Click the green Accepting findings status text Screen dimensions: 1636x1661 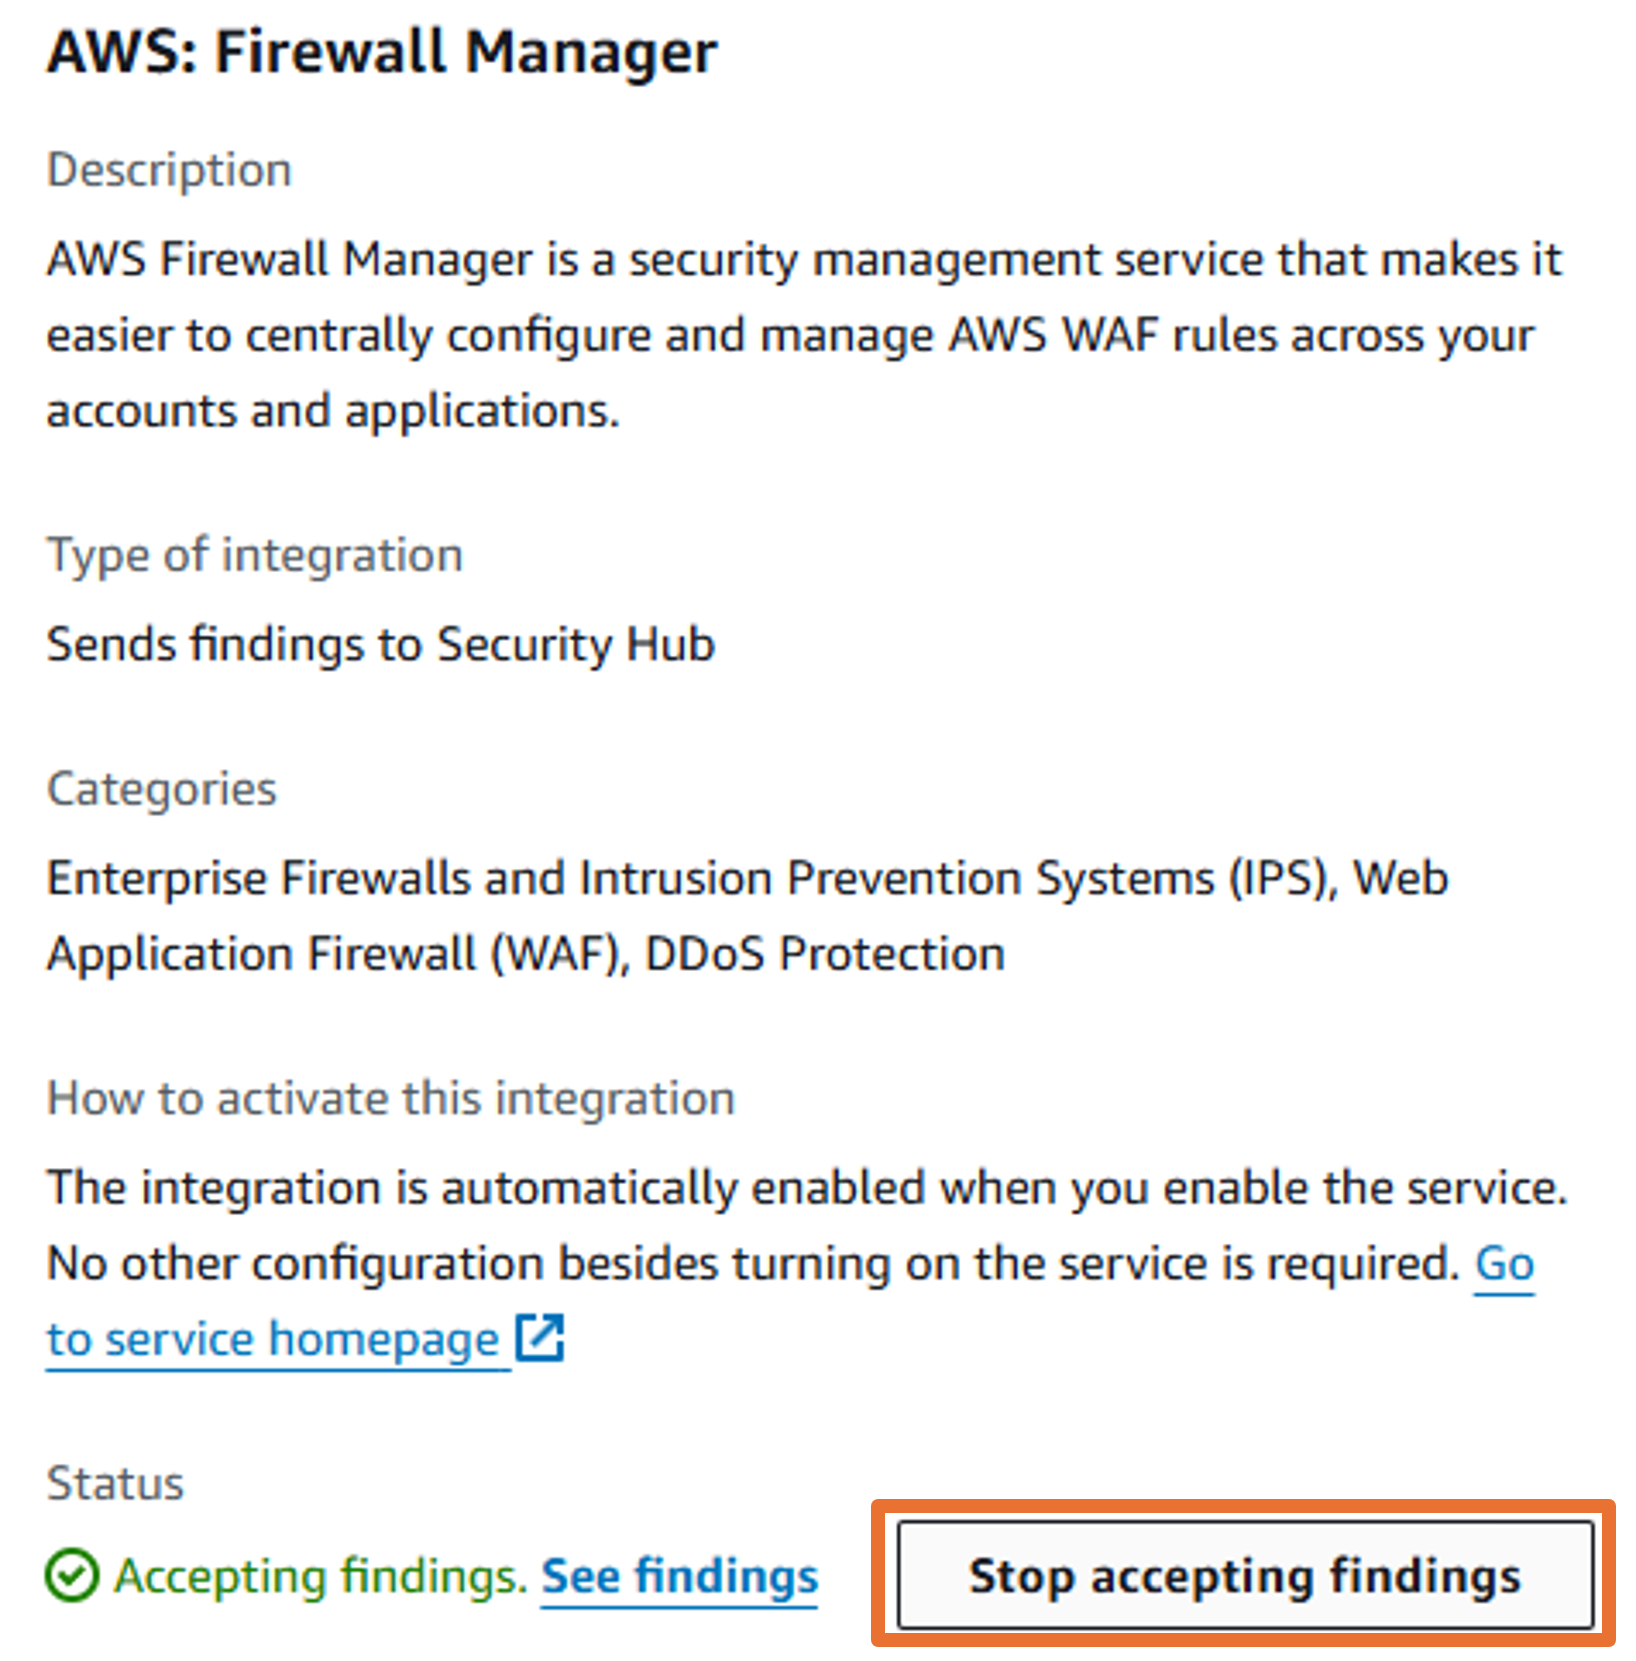(x=320, y=1577)
